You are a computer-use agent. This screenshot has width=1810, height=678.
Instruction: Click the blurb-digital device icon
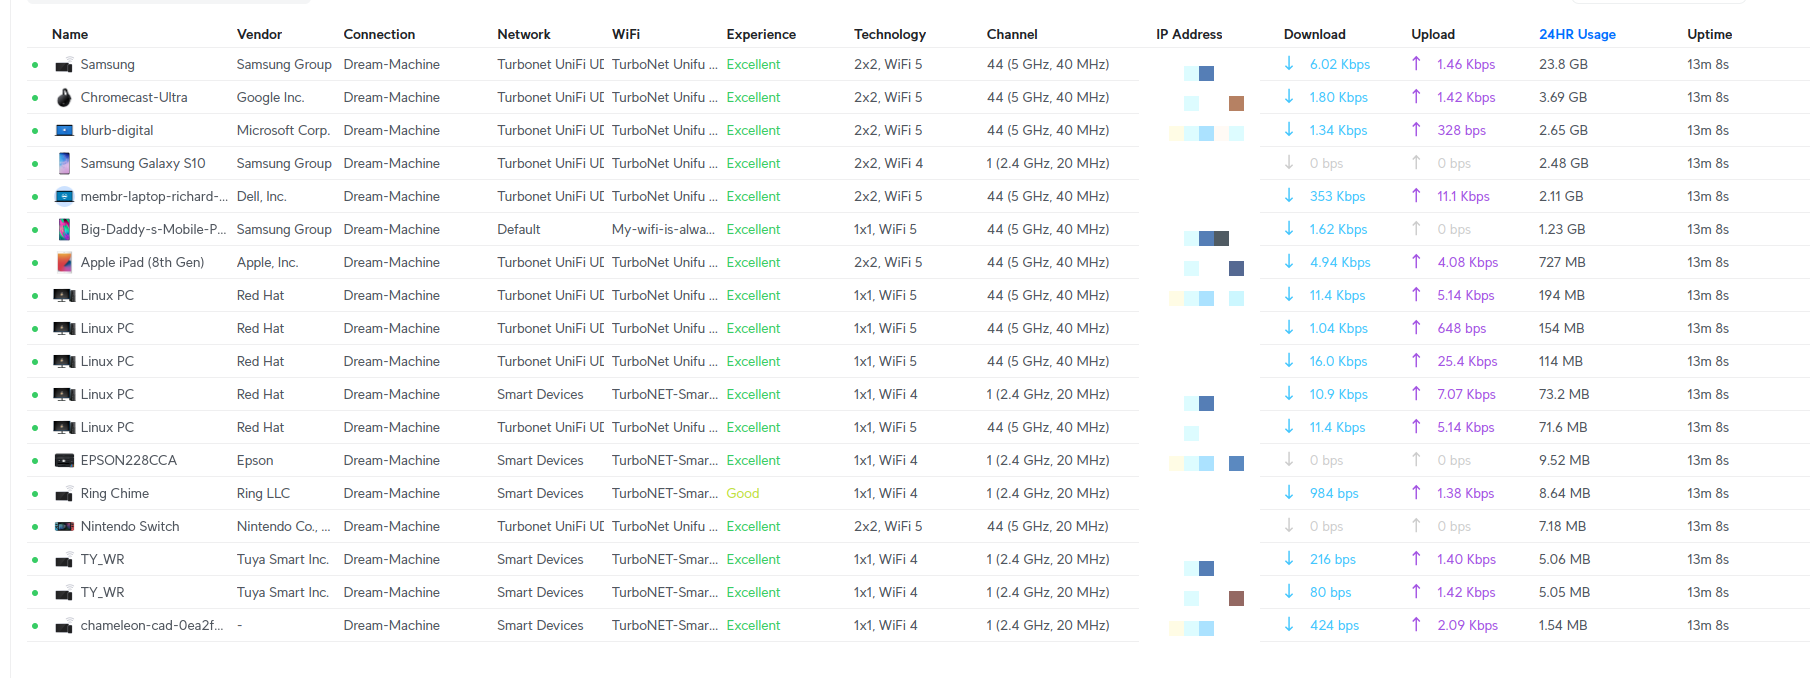64,131
